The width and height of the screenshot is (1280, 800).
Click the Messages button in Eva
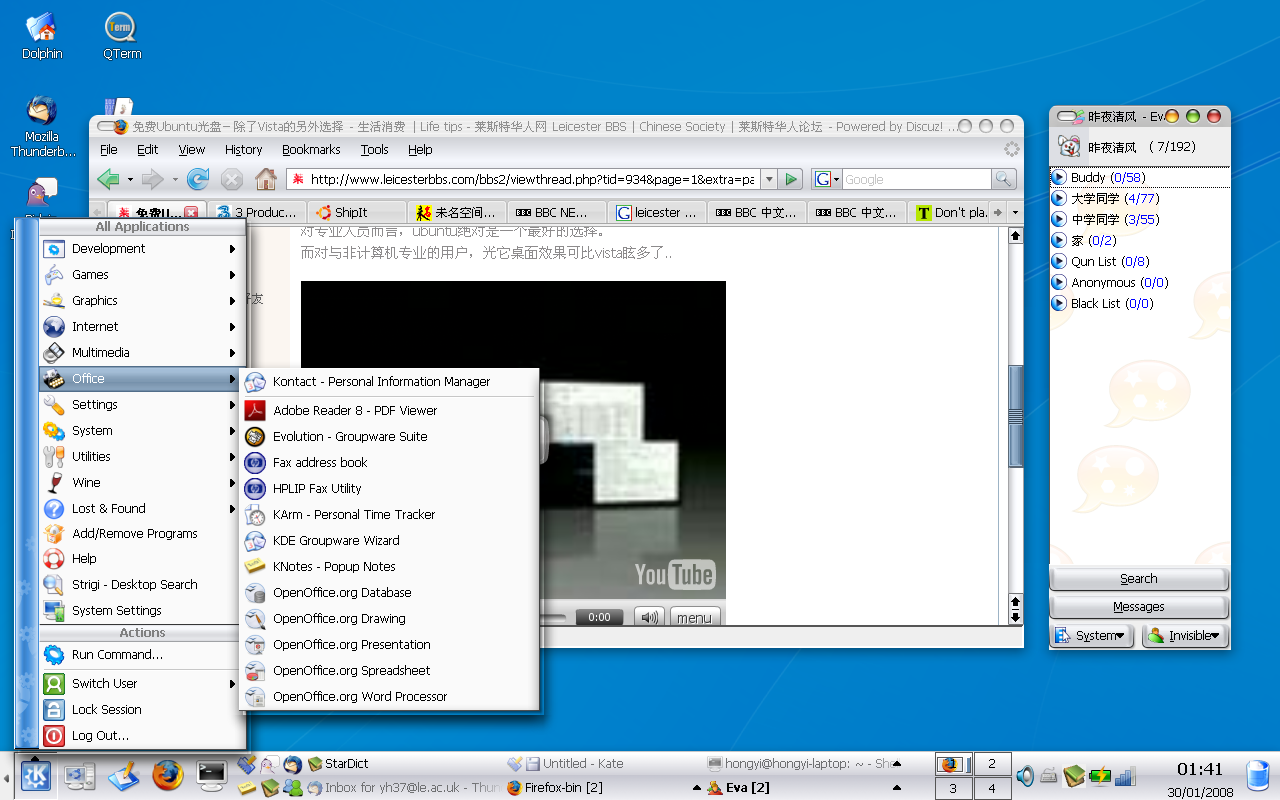pyautogui.click(x=1139, y=606)
